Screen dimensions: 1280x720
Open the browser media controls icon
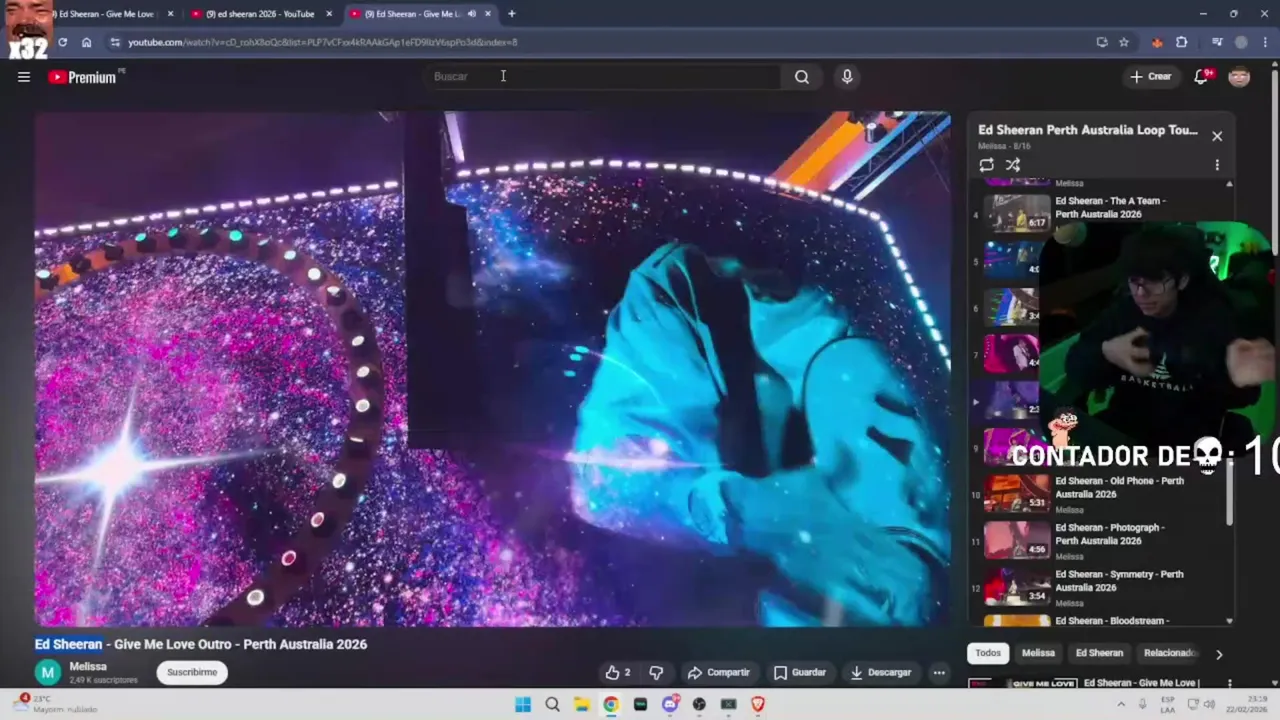click(x=1217, y=42)
